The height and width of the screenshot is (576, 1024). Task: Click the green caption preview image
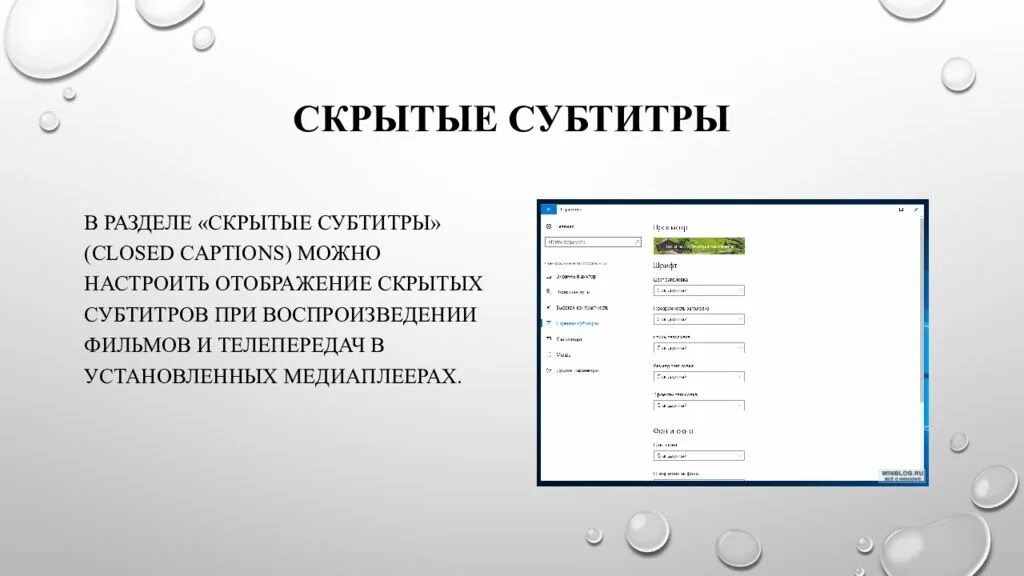click(699, 246)
